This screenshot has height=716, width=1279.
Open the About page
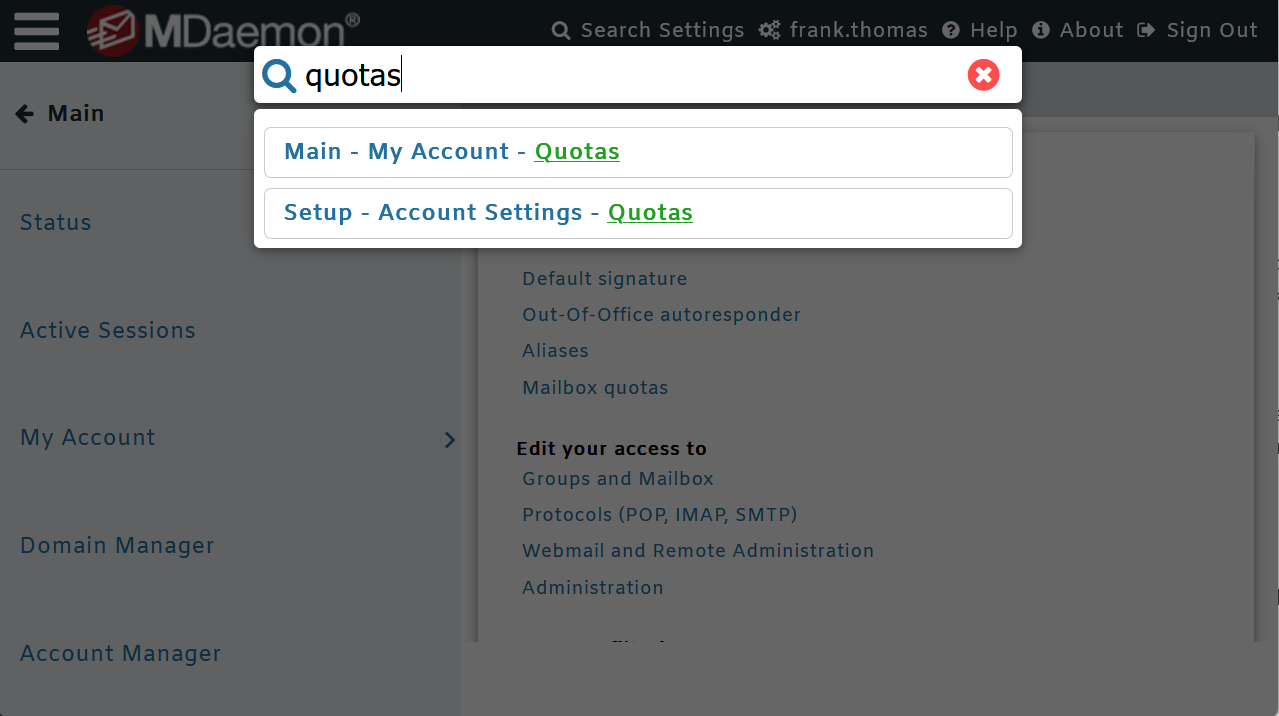1078,31
